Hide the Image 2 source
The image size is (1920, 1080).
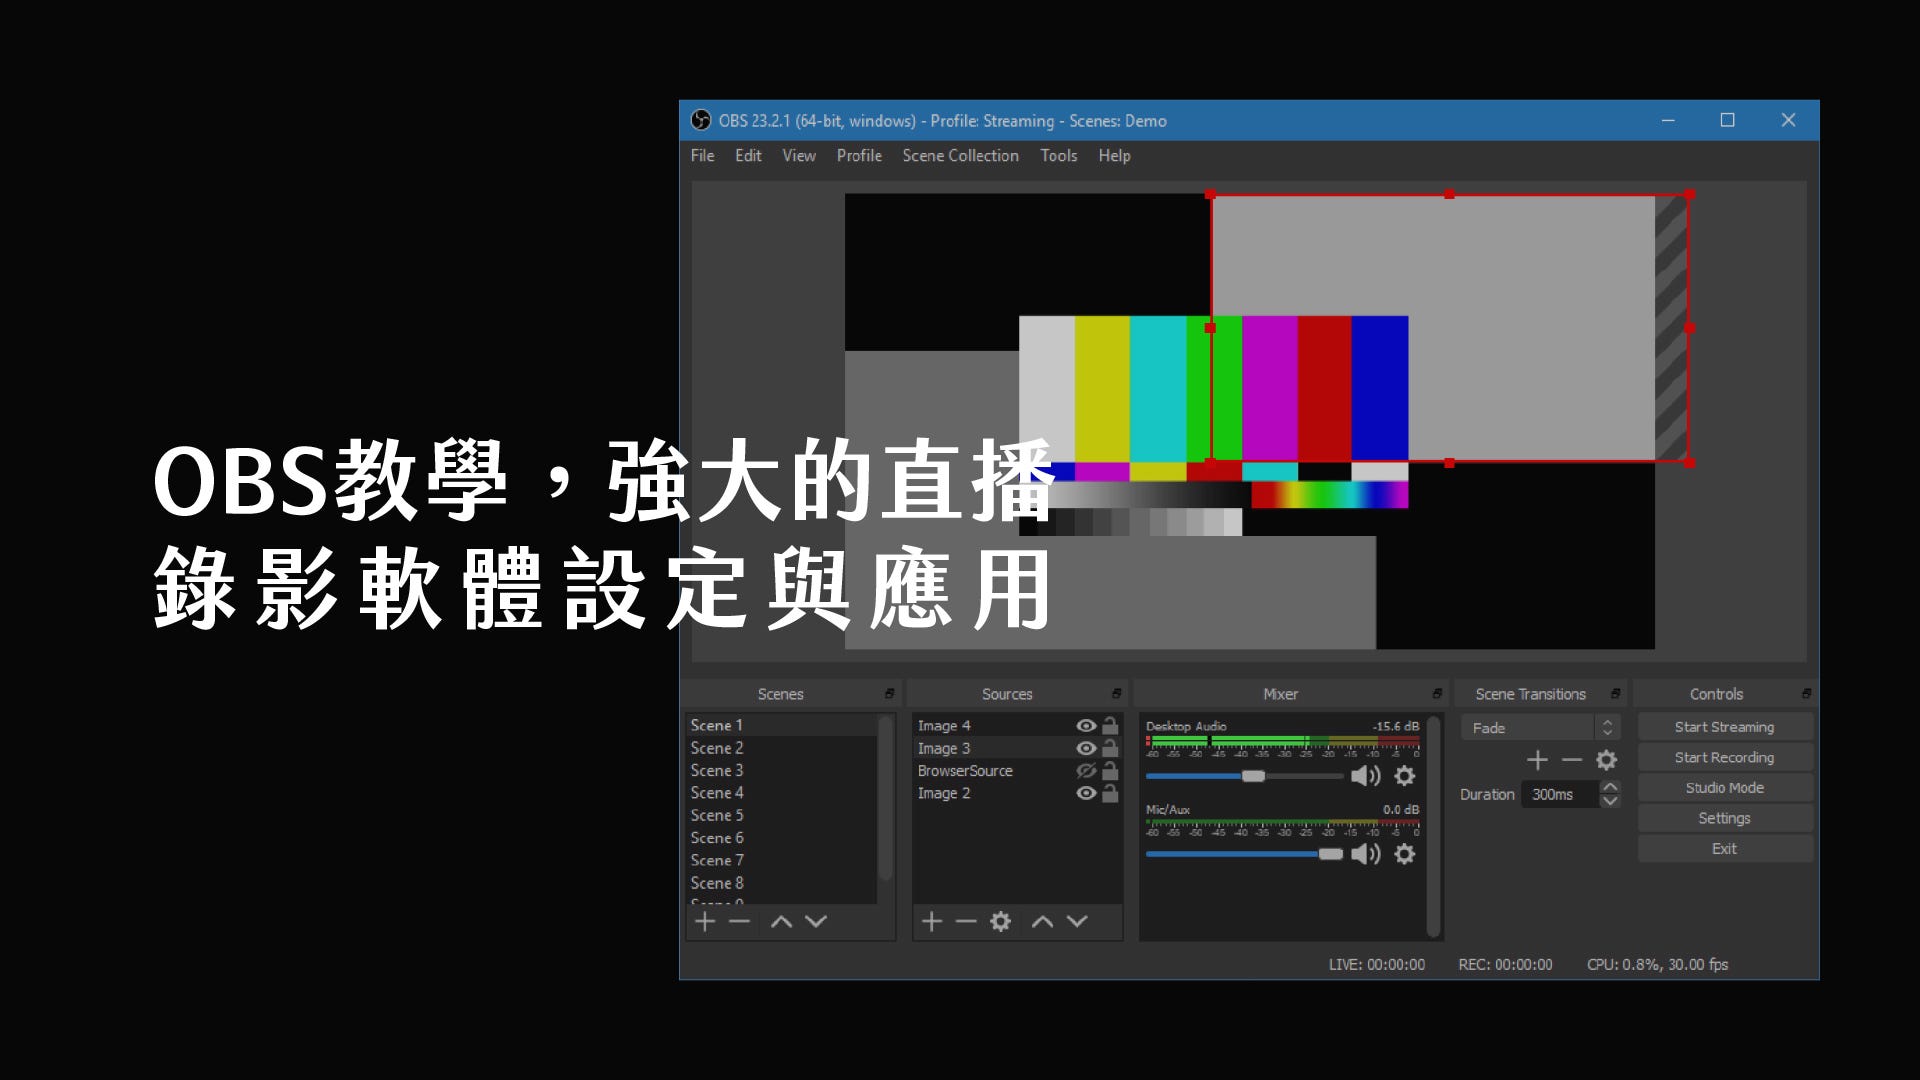(1086, 793)
